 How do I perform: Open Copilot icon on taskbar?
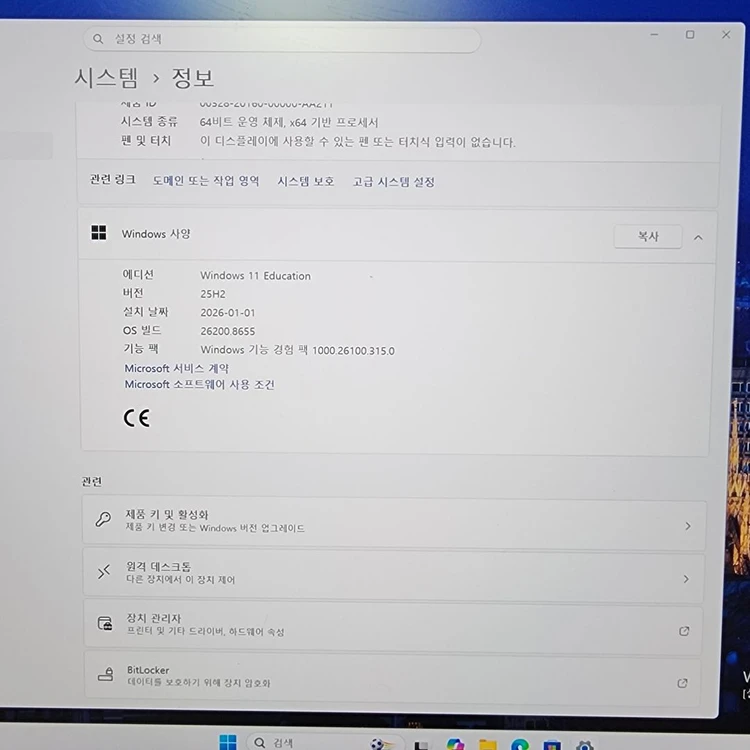click(455, 744)
